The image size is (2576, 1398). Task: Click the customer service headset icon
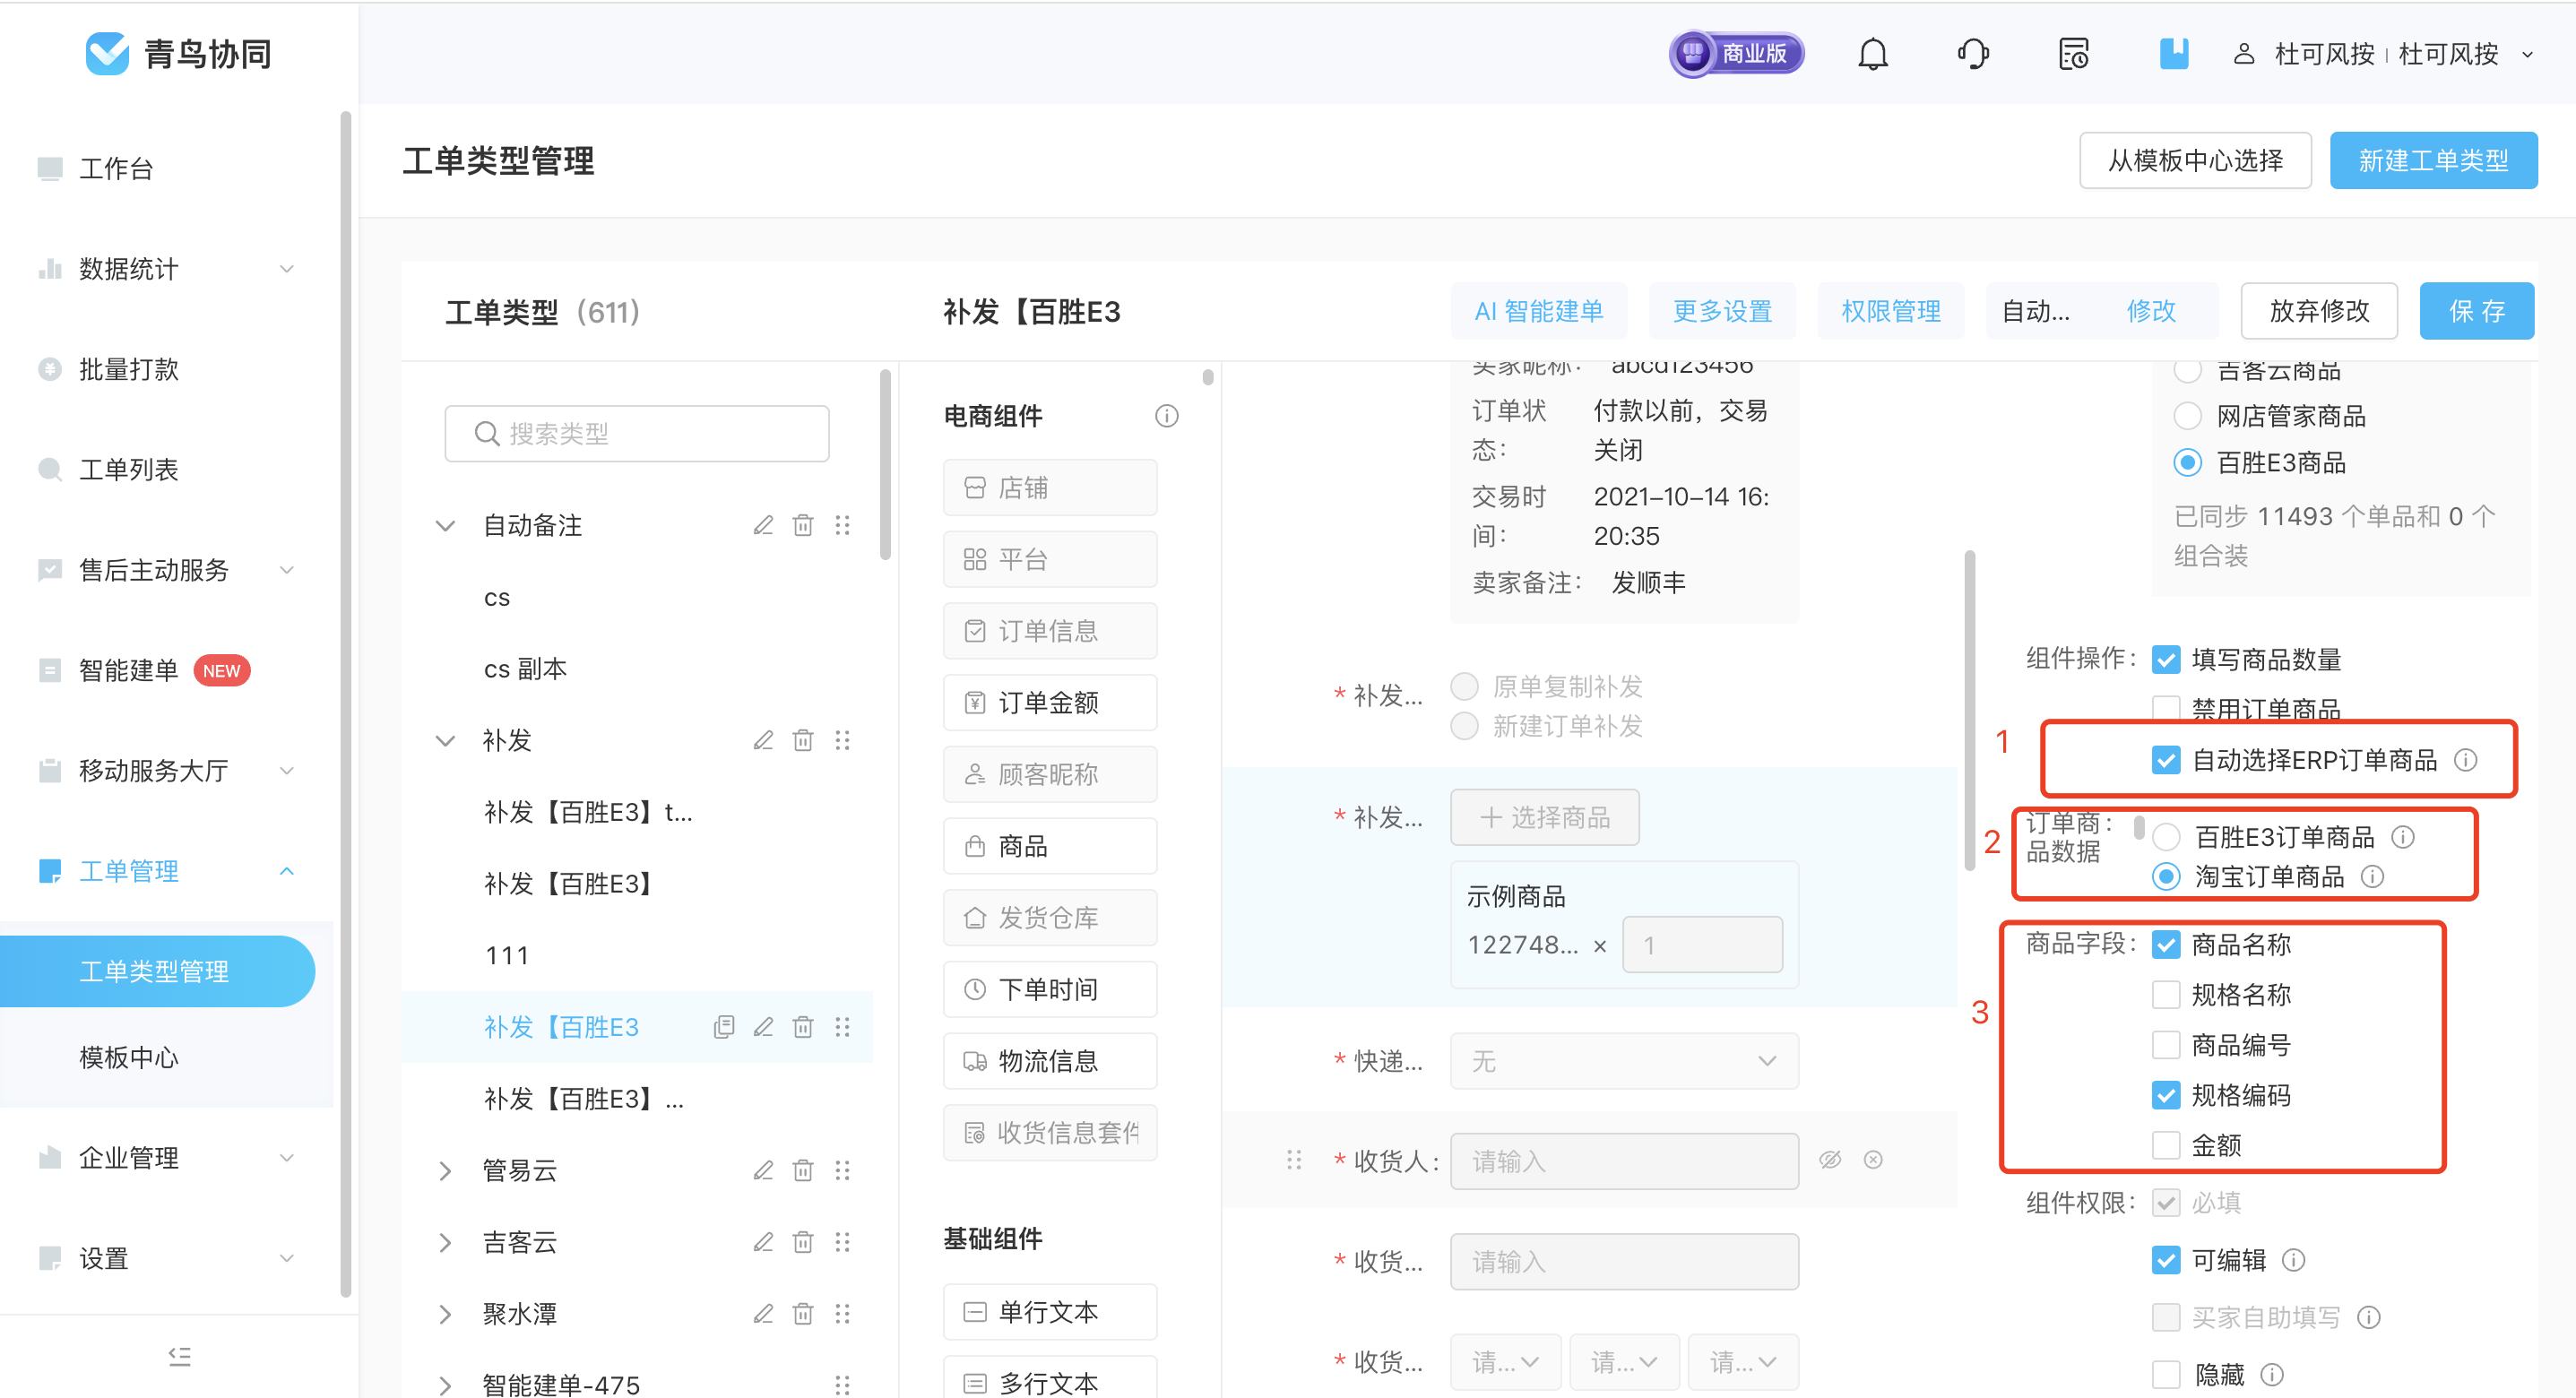tap(1972, 54)
